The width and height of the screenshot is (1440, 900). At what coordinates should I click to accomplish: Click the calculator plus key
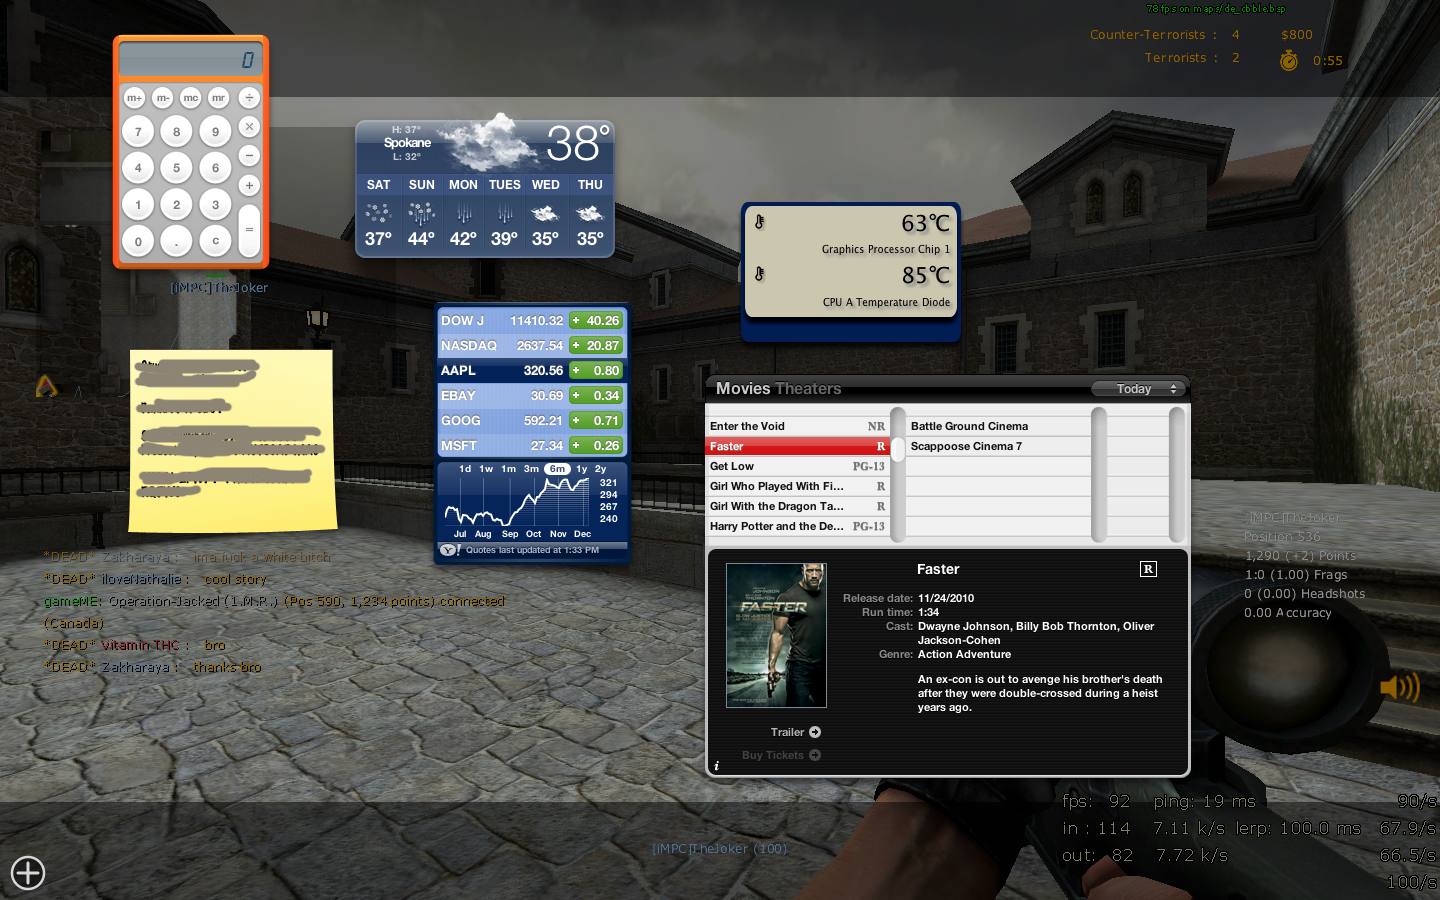click(x=249, y=185)
